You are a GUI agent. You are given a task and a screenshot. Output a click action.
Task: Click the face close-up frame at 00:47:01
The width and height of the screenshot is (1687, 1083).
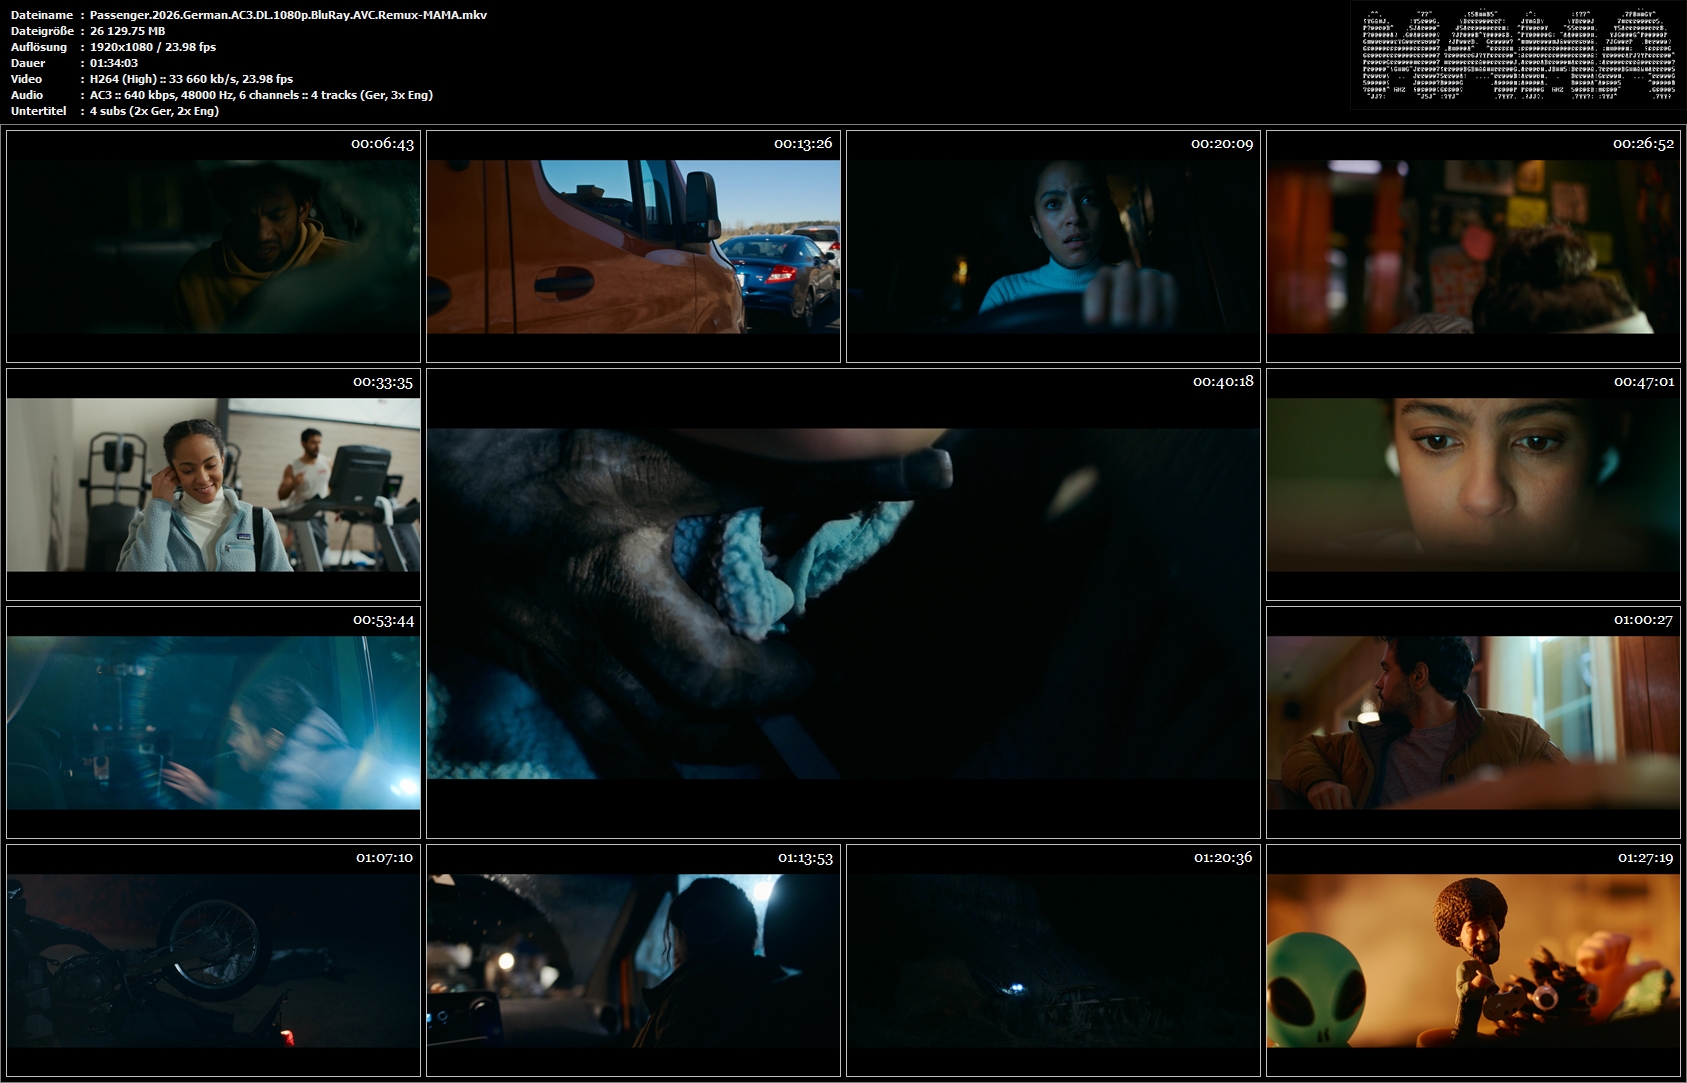[1473, 484]
